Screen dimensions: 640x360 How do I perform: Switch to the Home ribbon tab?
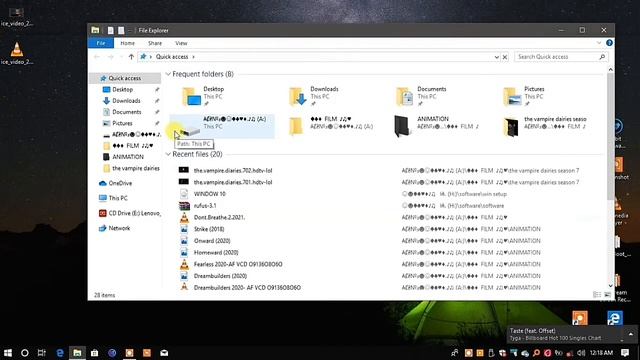point(127,43)
